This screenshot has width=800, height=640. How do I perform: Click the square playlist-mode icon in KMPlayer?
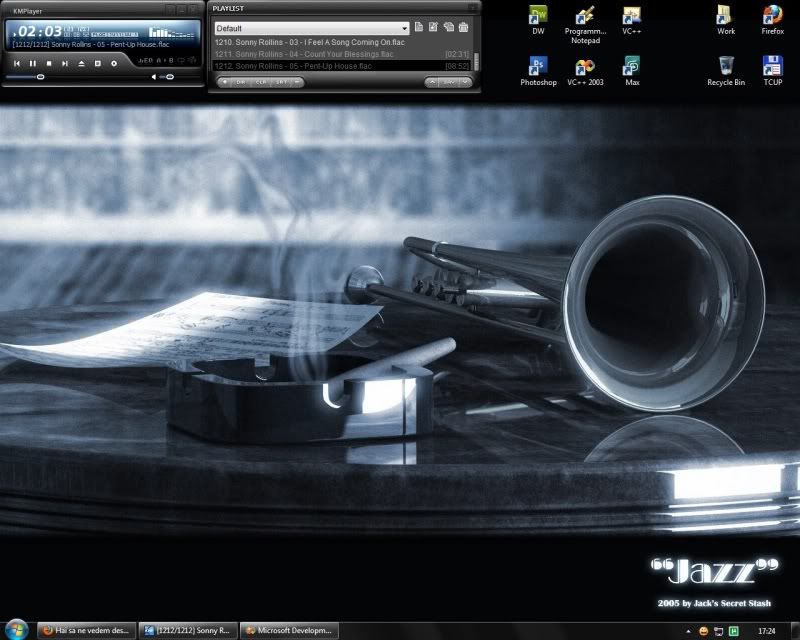(97, 63)
